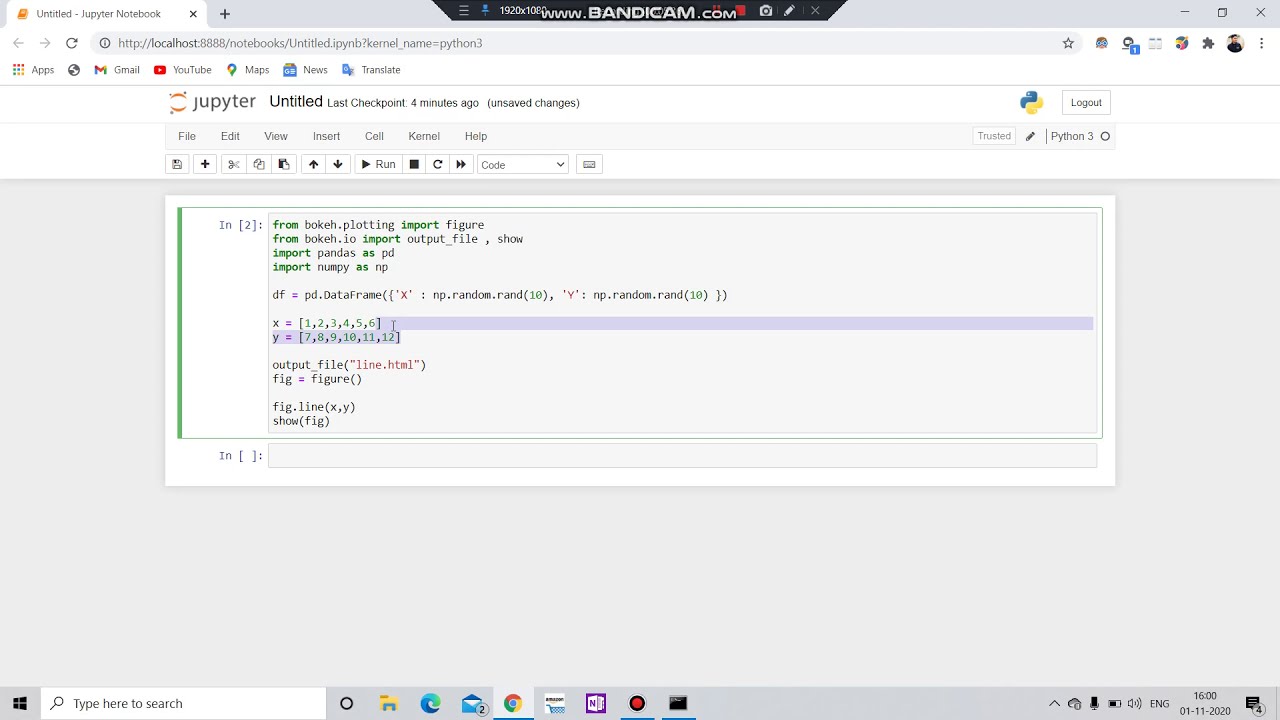Move selected cell up arrow
1280x720 pixels.
coord(313,165)
